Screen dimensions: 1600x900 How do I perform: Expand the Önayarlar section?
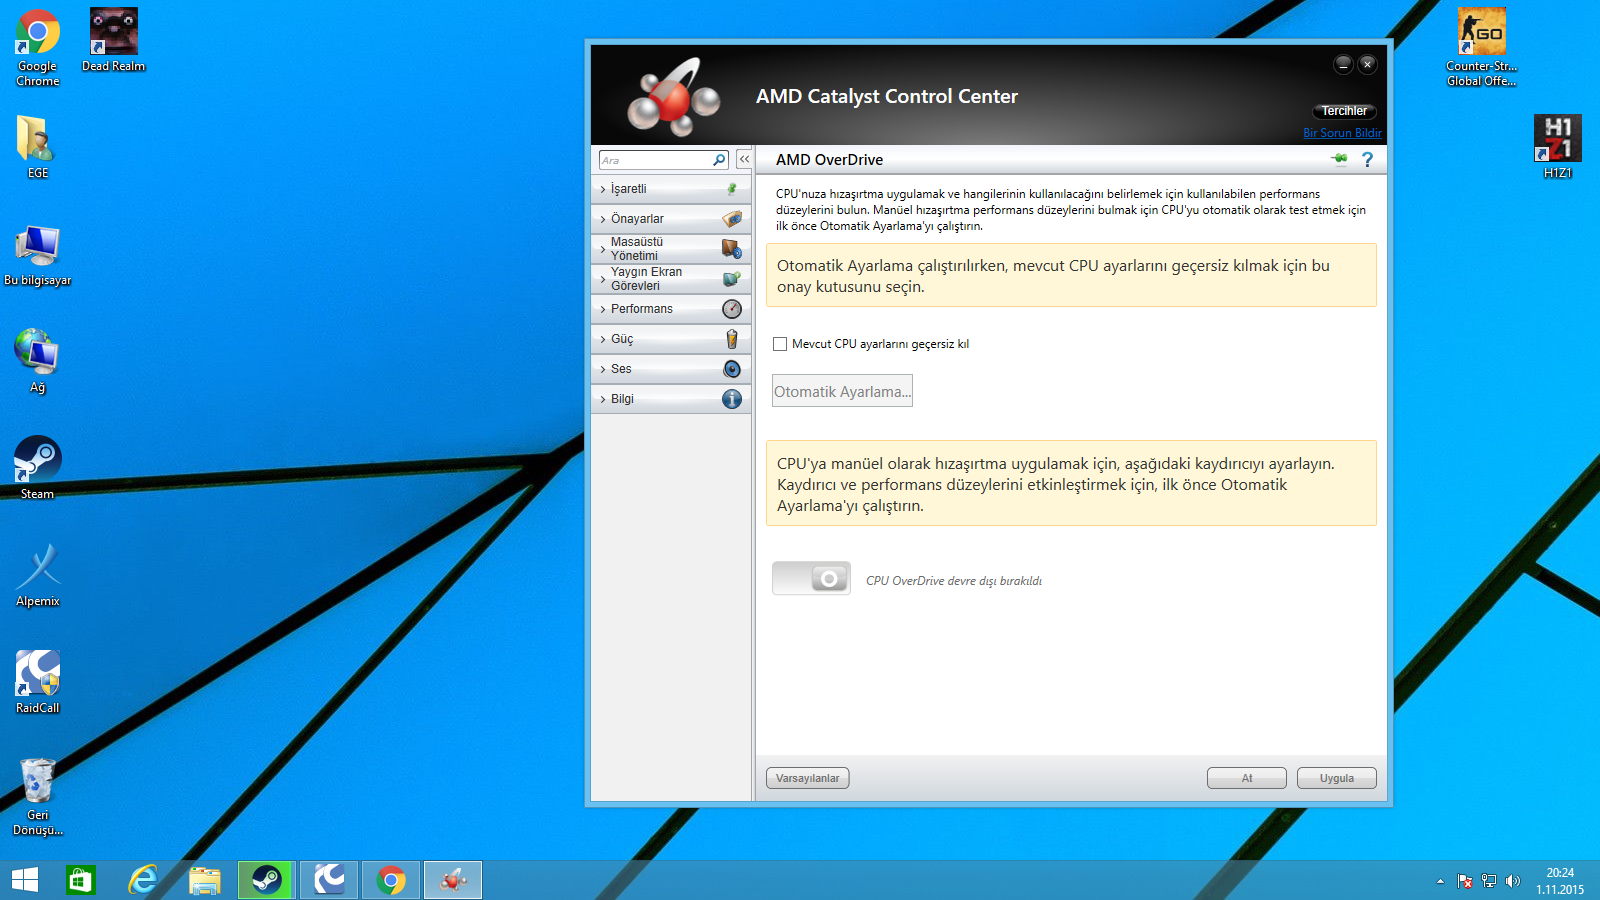click(671, 219)
